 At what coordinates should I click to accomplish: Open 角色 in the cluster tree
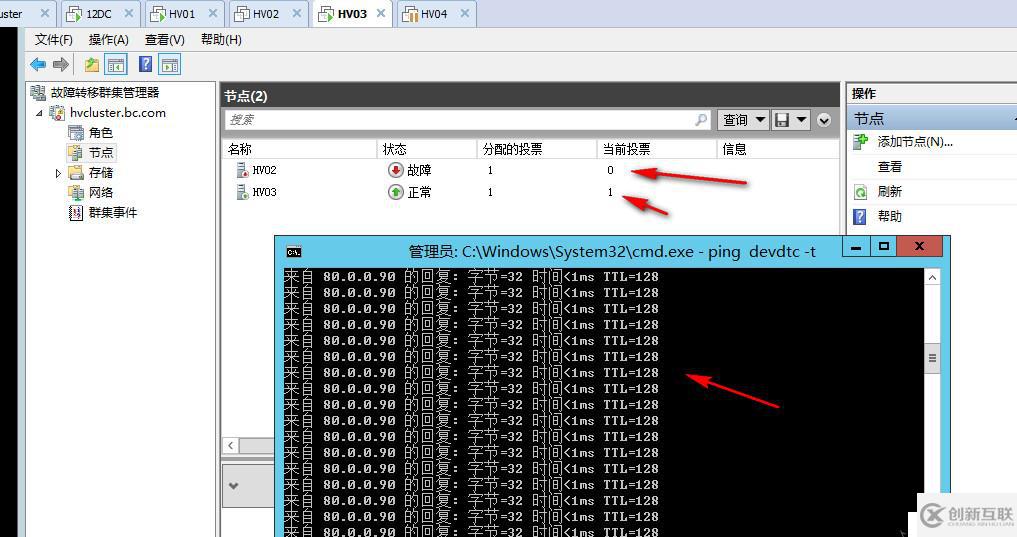click(x=101, y=132)
